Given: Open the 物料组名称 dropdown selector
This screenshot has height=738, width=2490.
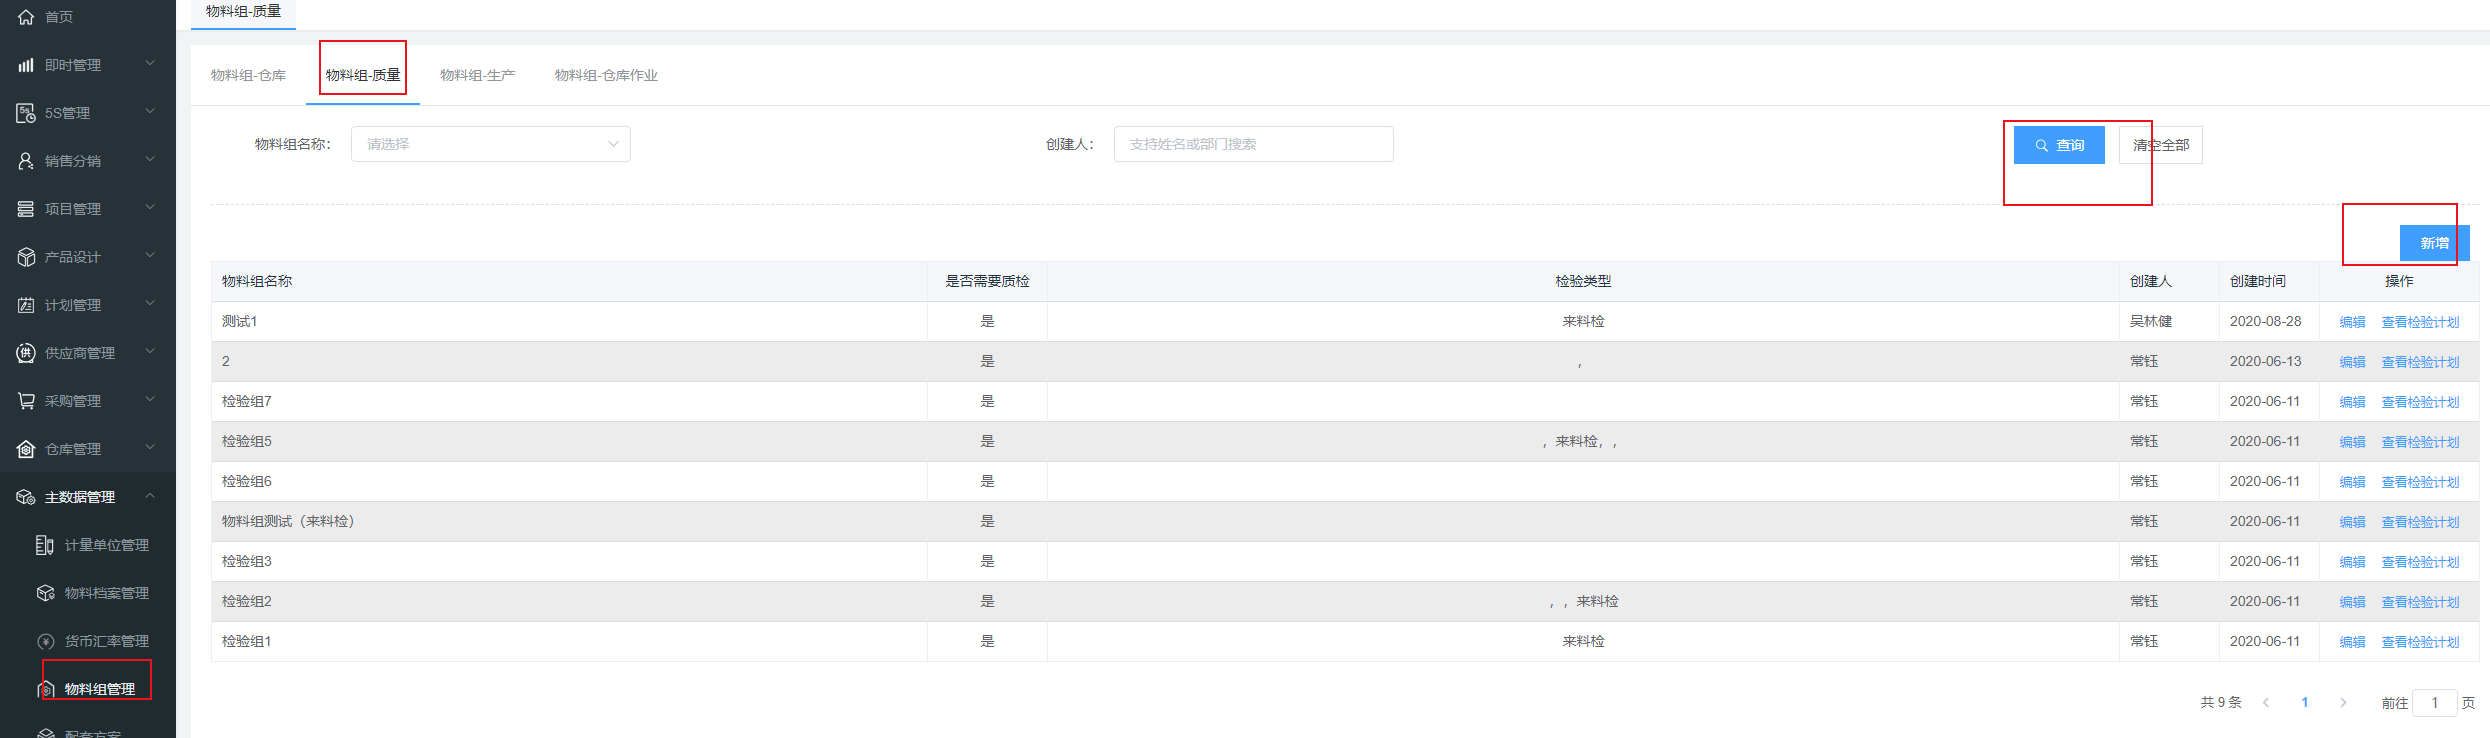Looking at the screenshot, I should coord(490,144).
